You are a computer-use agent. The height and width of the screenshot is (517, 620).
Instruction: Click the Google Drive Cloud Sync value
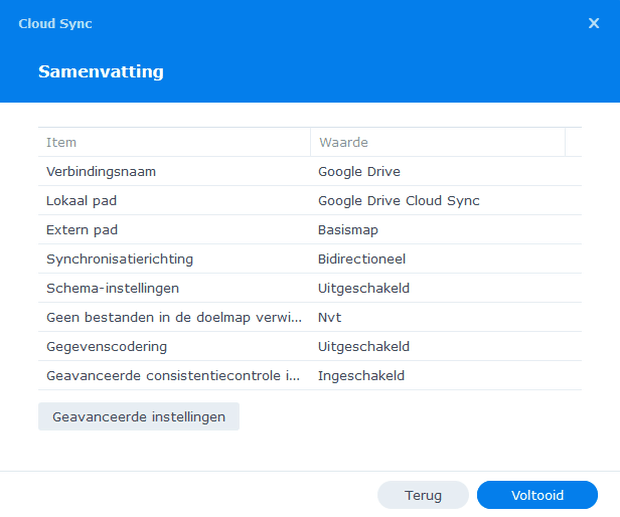(399, 201)
